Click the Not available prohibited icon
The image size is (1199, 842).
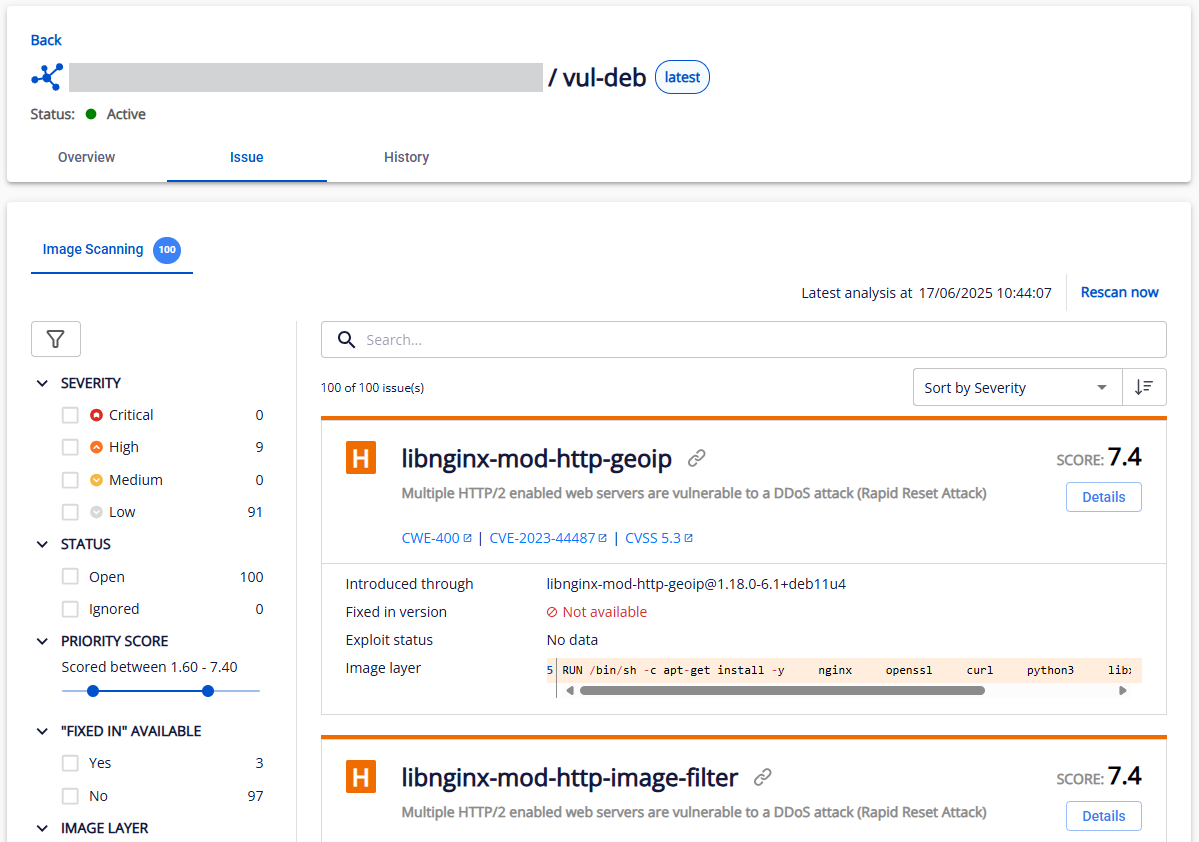[x=552, y=612]
